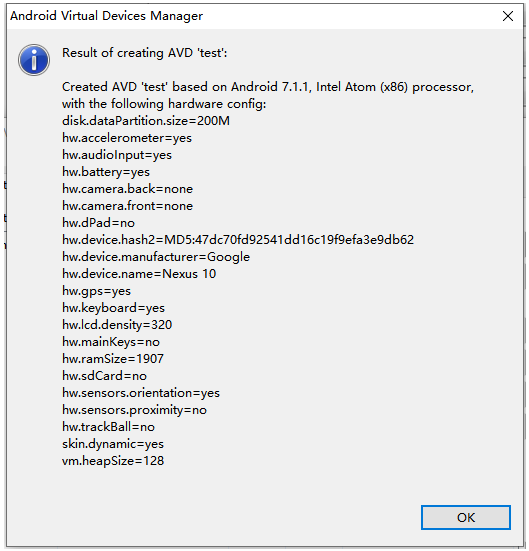Viewport: 529px width, 551px height.
Task: Select the hw.camera.back=none line
Action: pyautogui.click(x=127, y=189)
